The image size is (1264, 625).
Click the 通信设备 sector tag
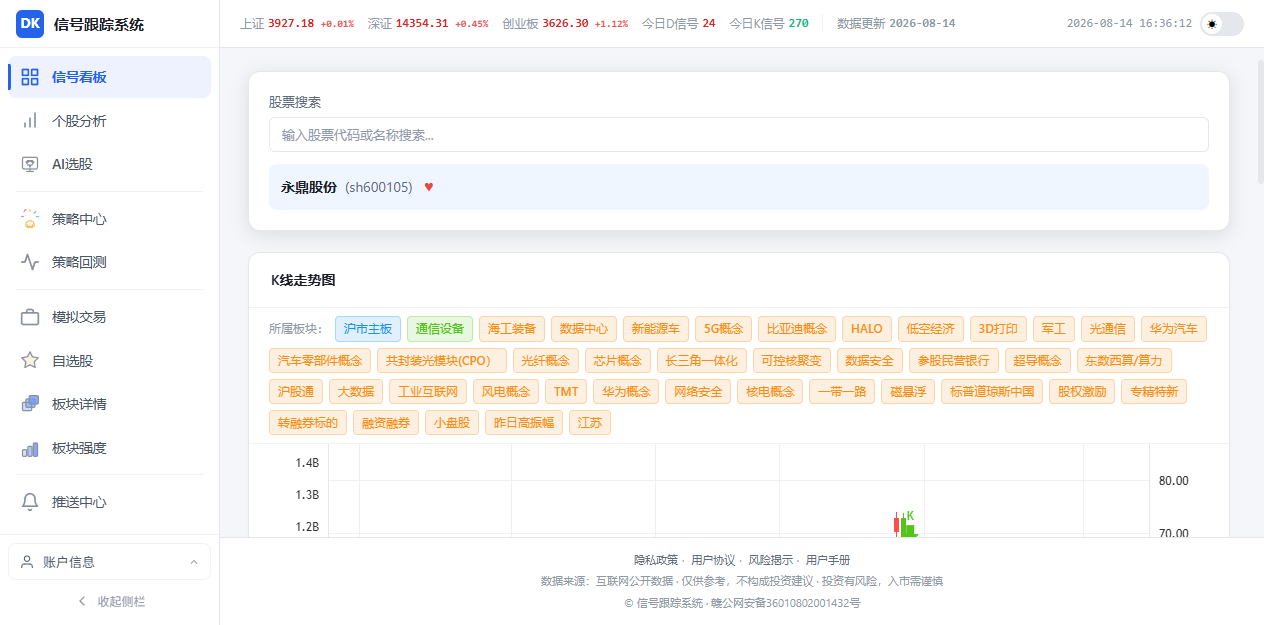440,328
